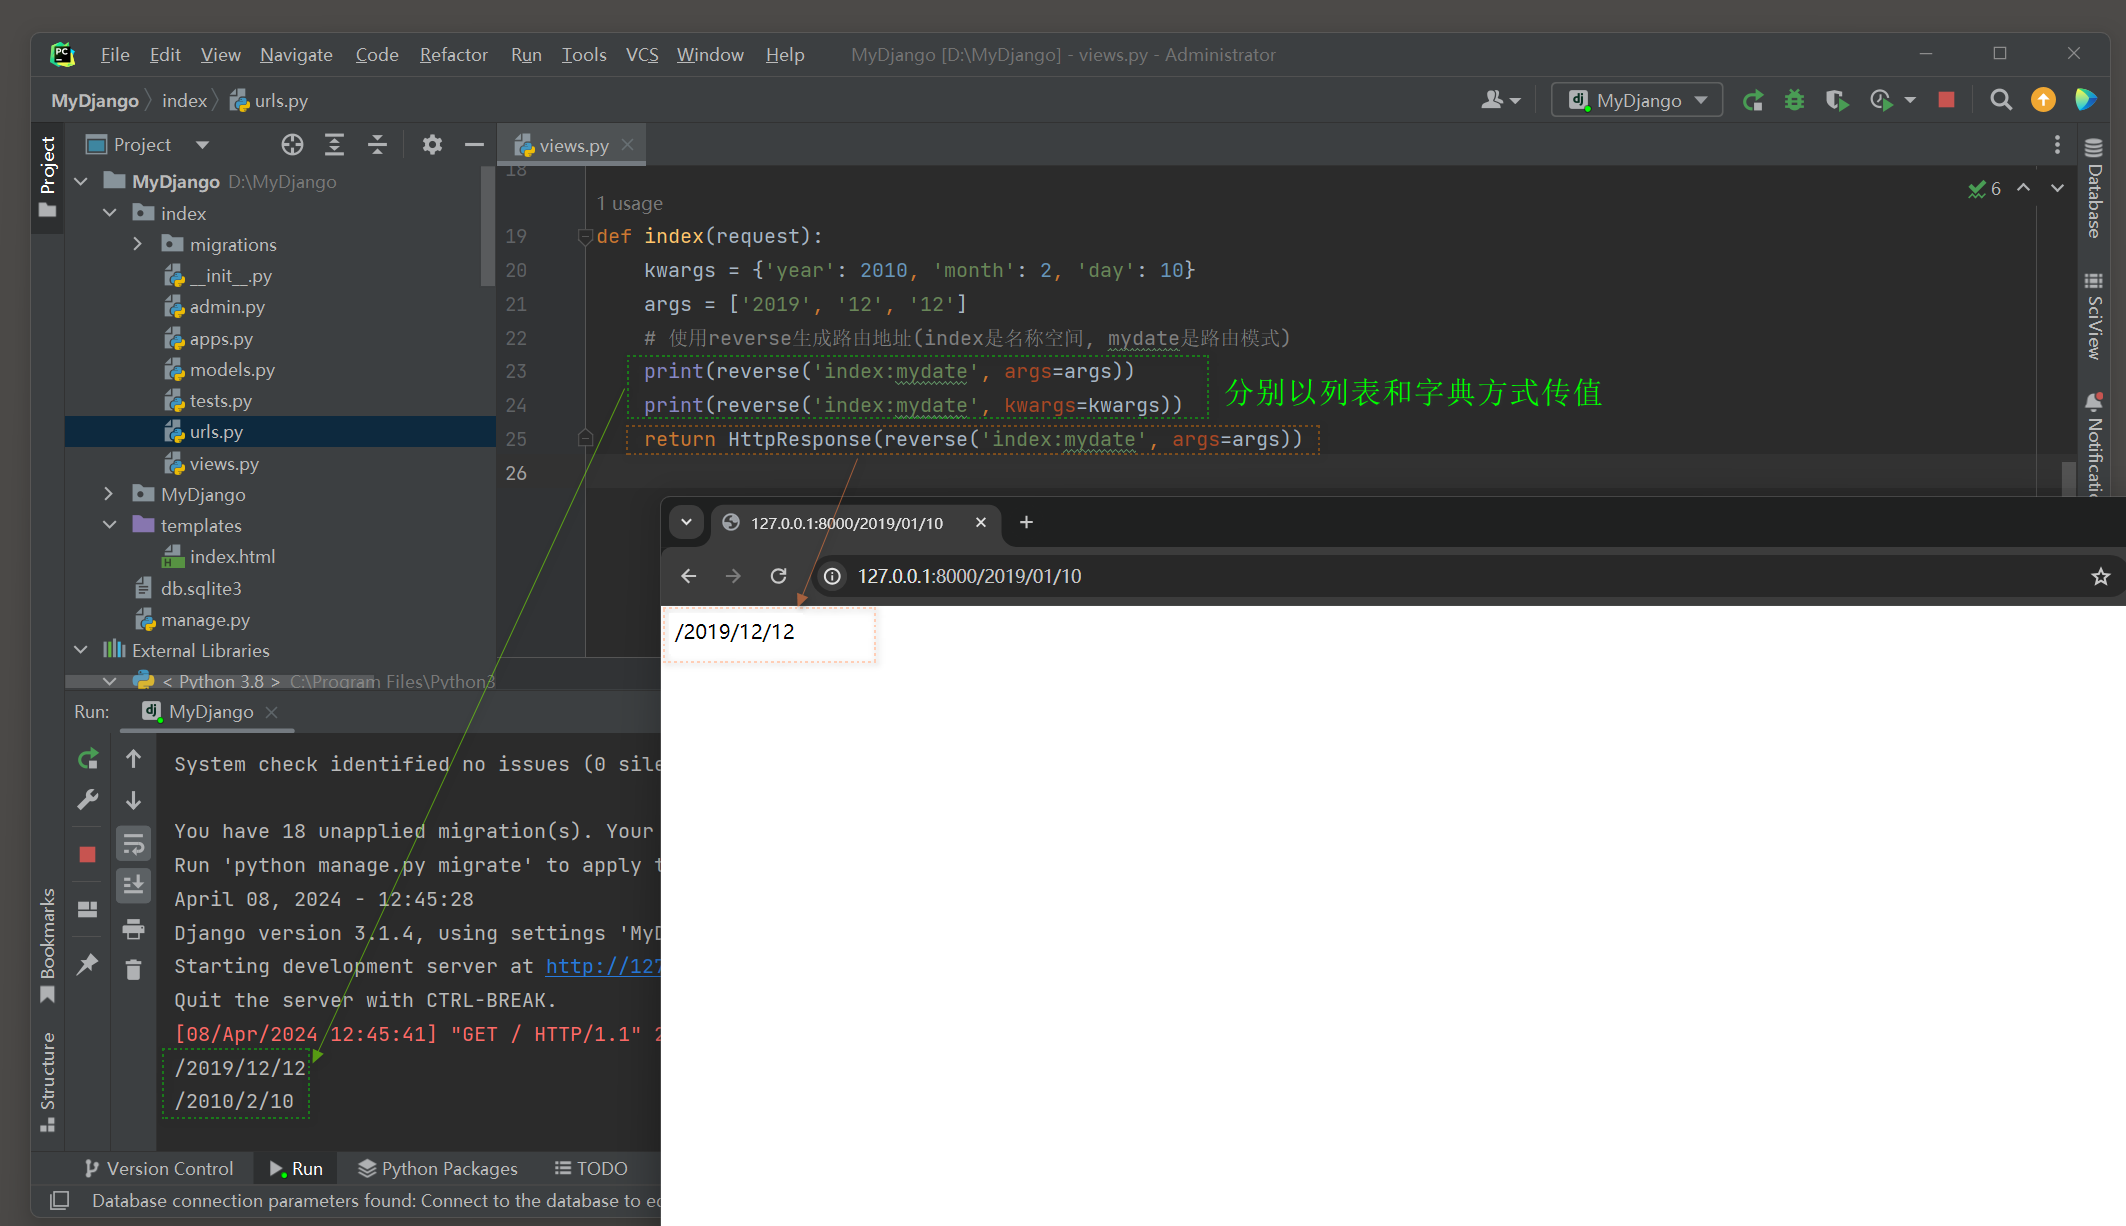Screen dimensions: 2126x1226
Task: Stop the running MyDjango process in toolbar
Action: point(1946,100)
